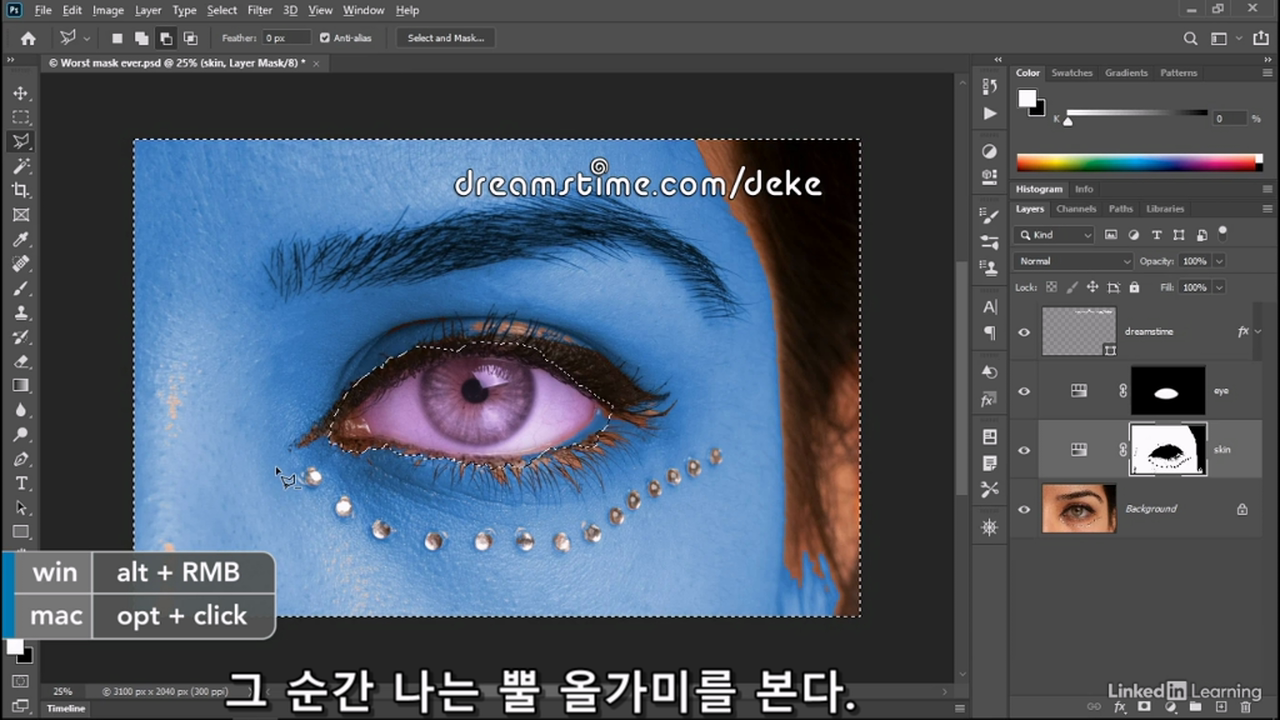Open the Kind filter dropdown
1280x720 pixels.
(x=1055, y=235)
